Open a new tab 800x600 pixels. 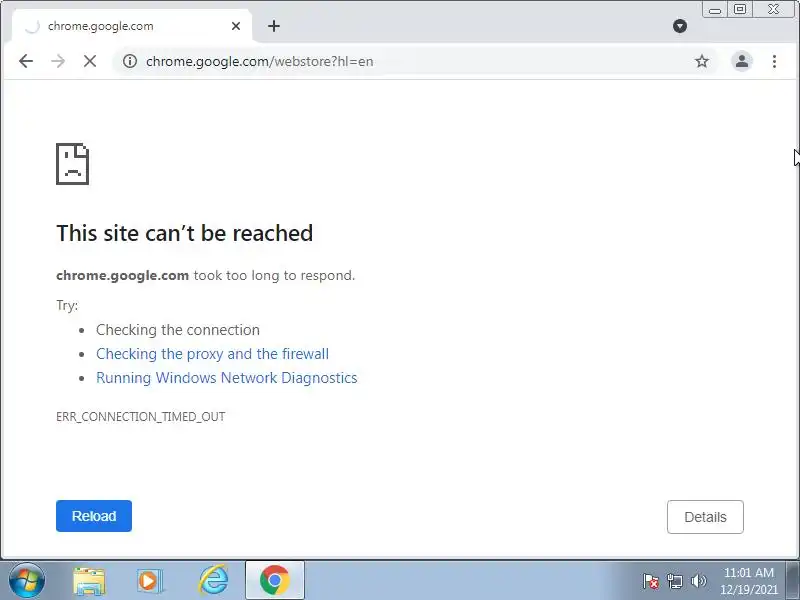[x=274, y=26]
